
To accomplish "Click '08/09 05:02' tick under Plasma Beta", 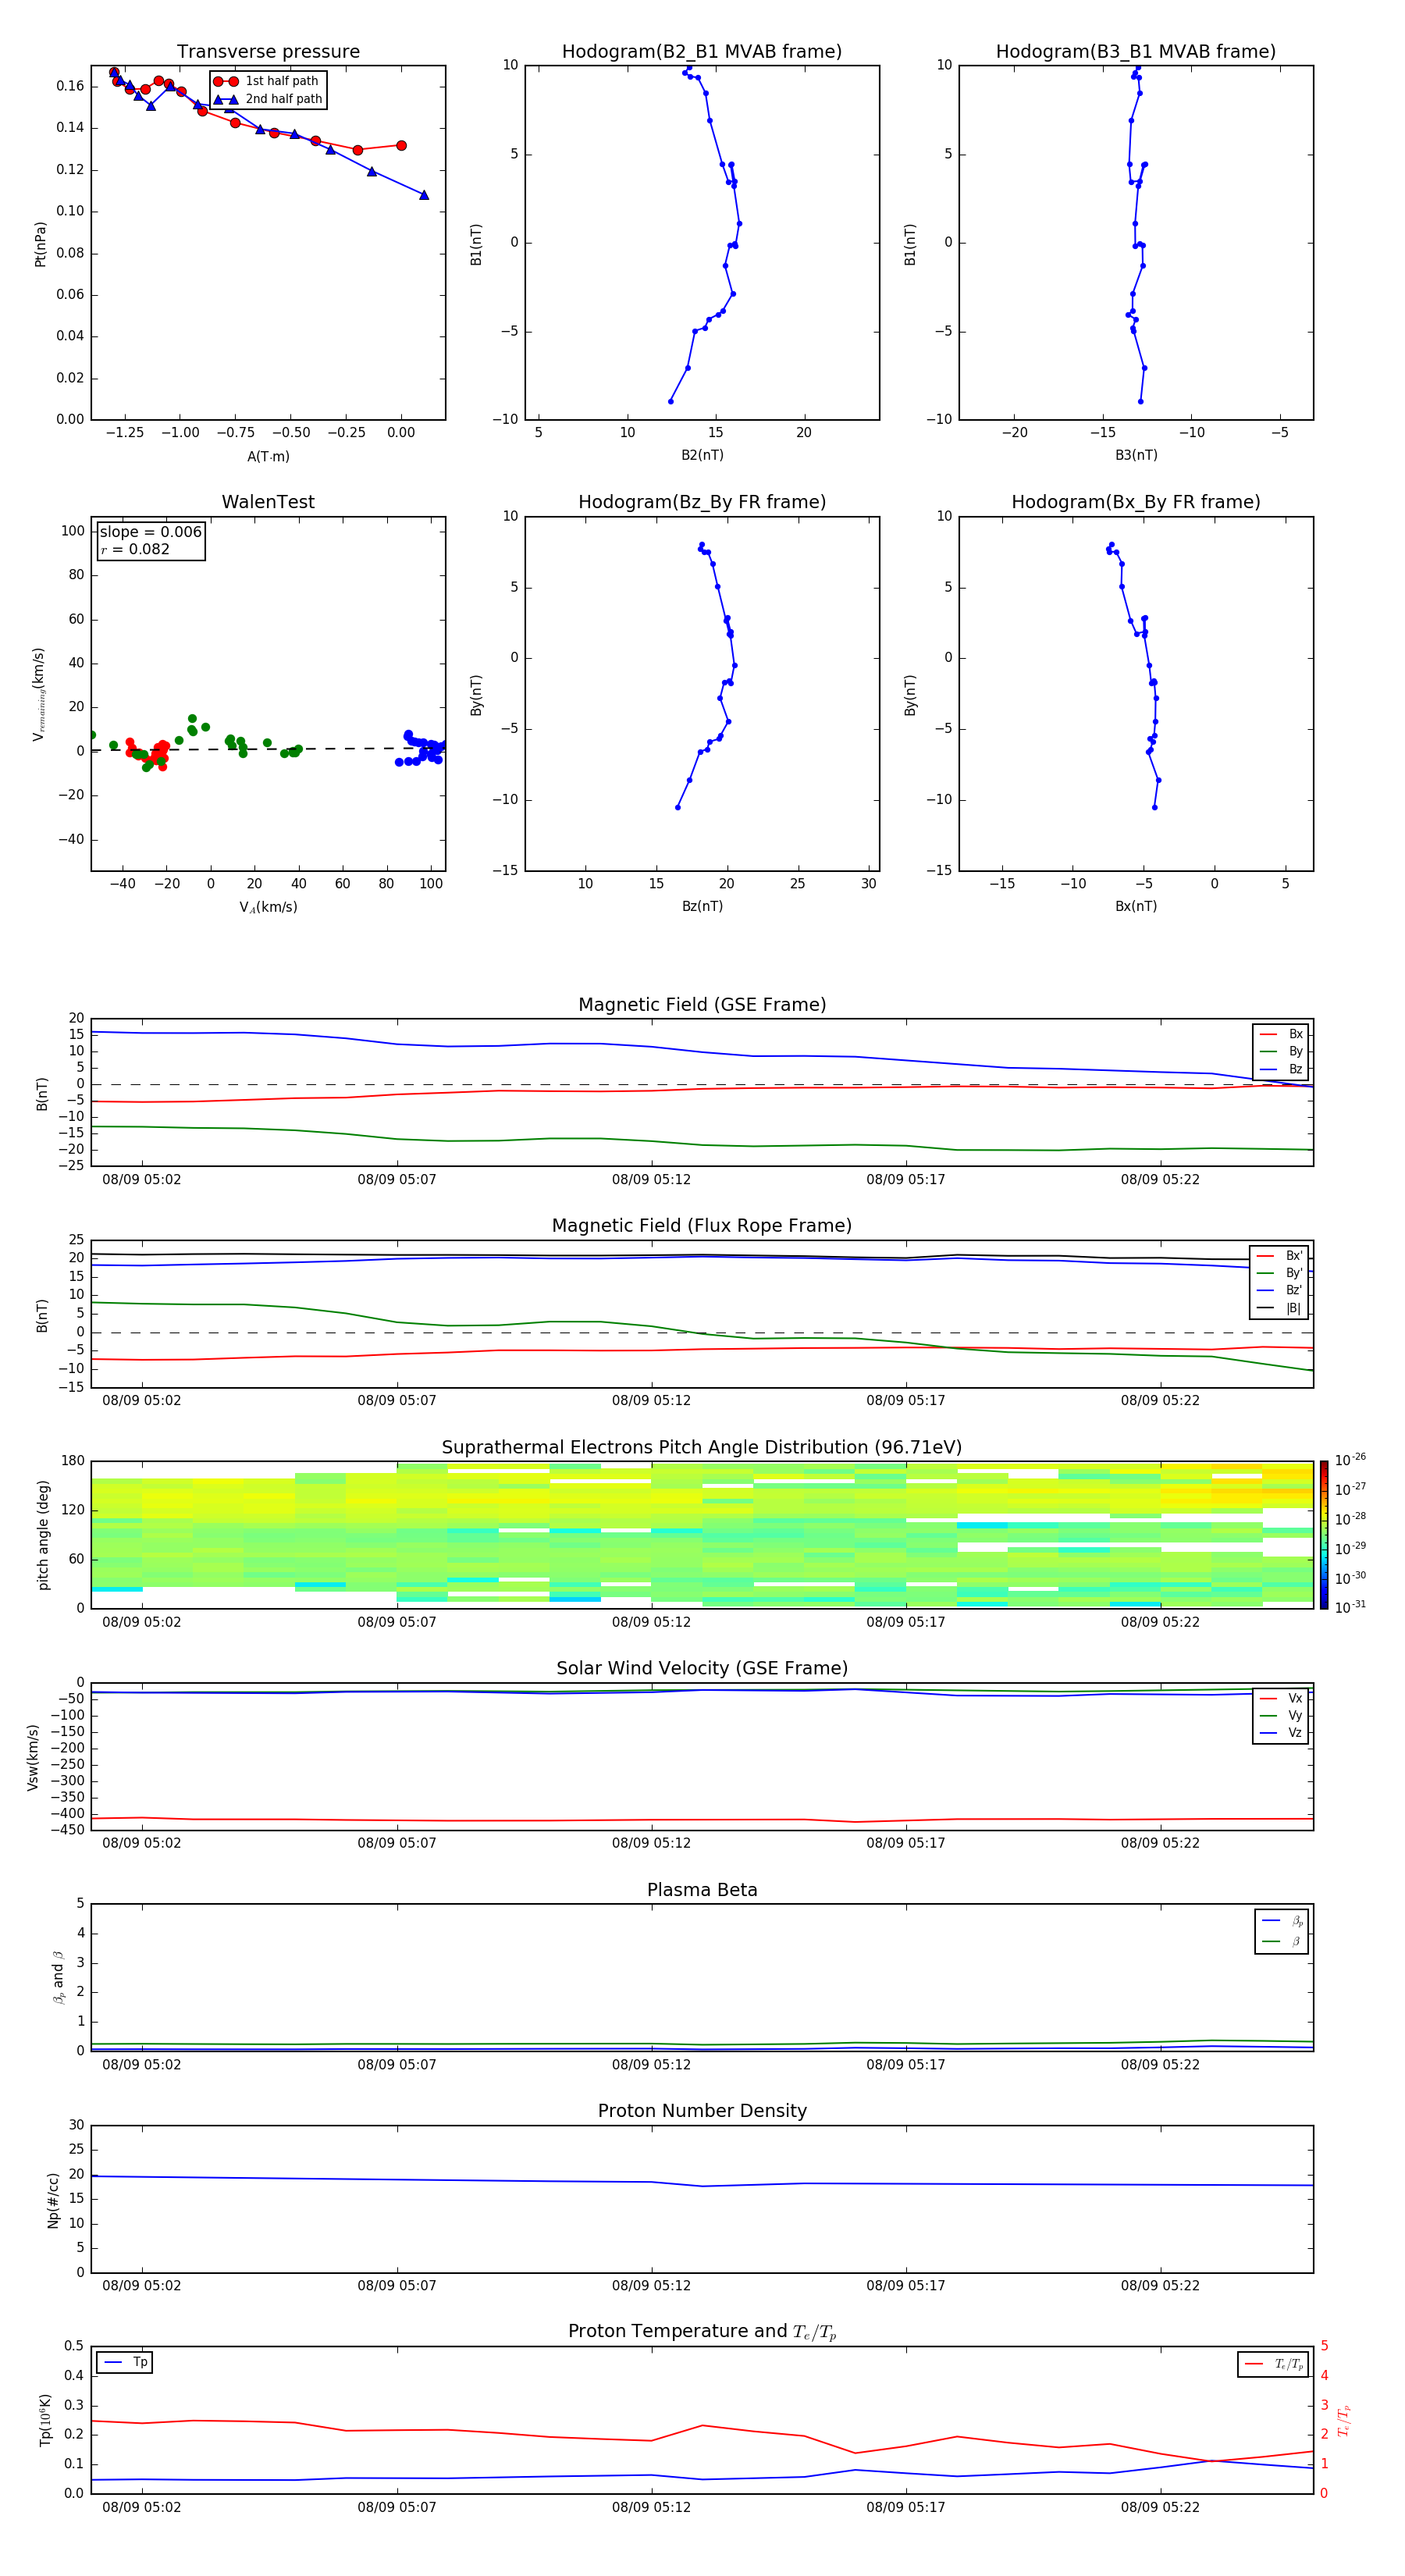I will [x=142, y=2065].
